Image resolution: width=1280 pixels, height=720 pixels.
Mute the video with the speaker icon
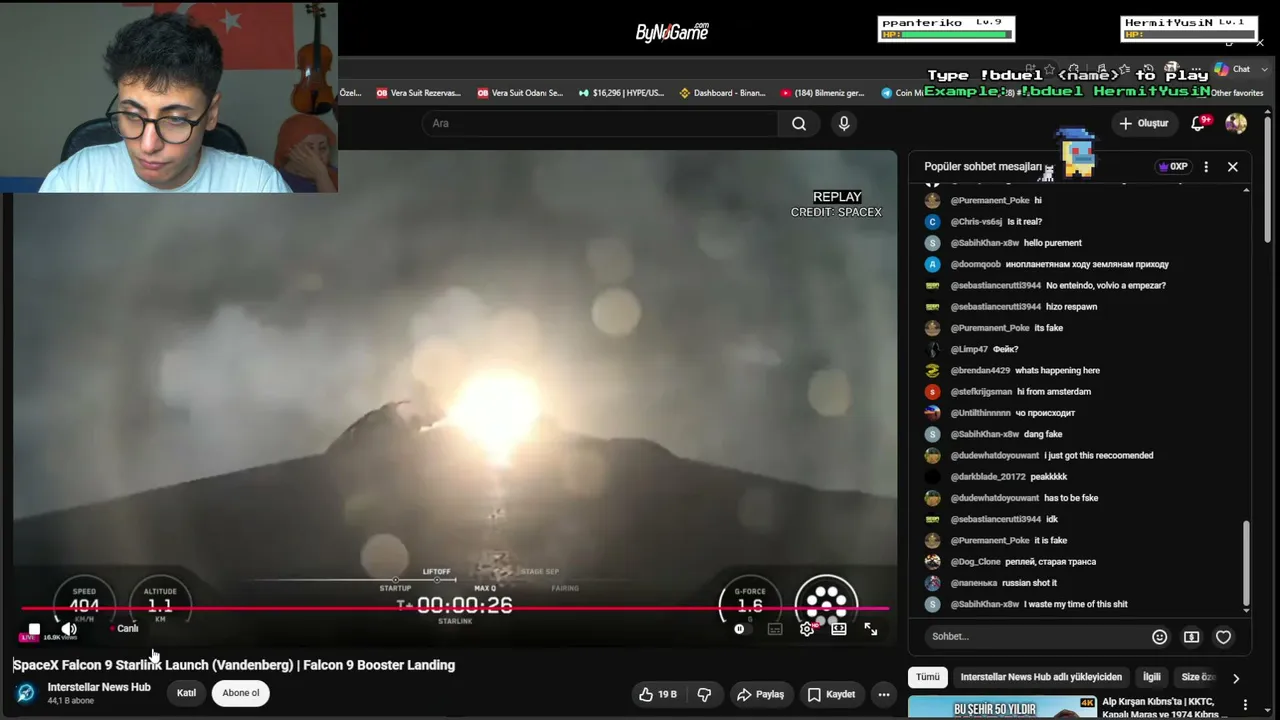point(69,629)
